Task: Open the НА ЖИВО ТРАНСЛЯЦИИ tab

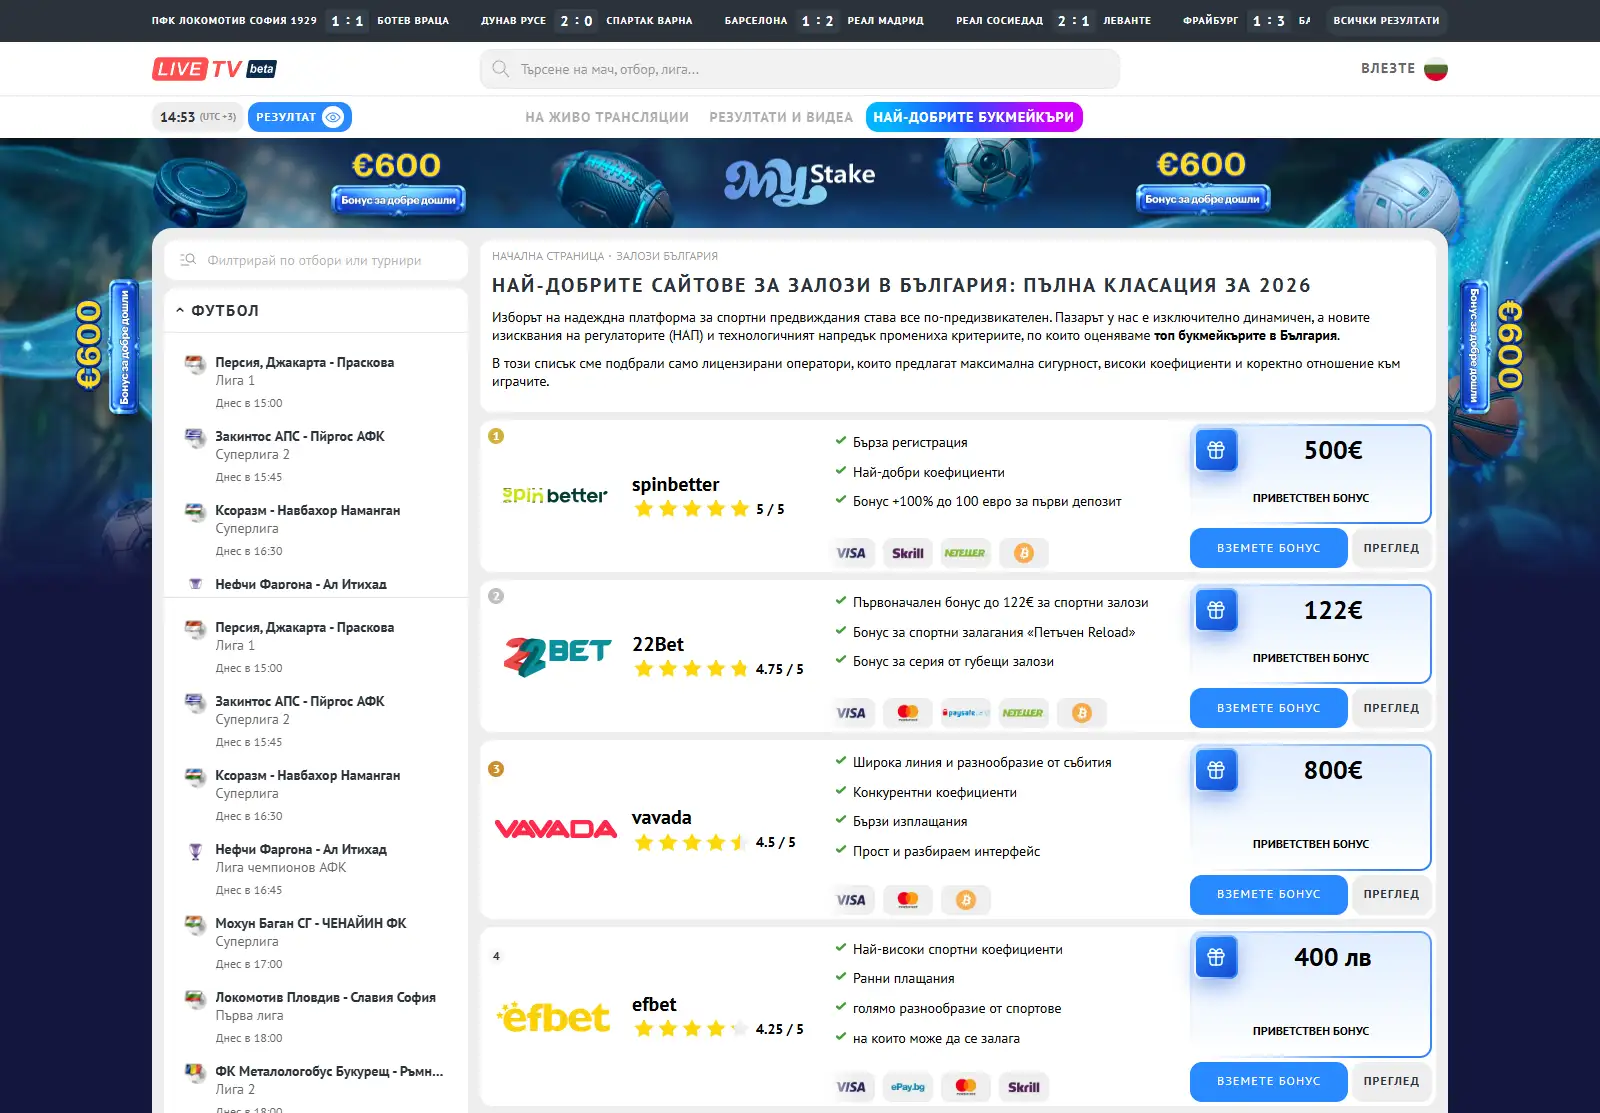Action: (607, 117)
